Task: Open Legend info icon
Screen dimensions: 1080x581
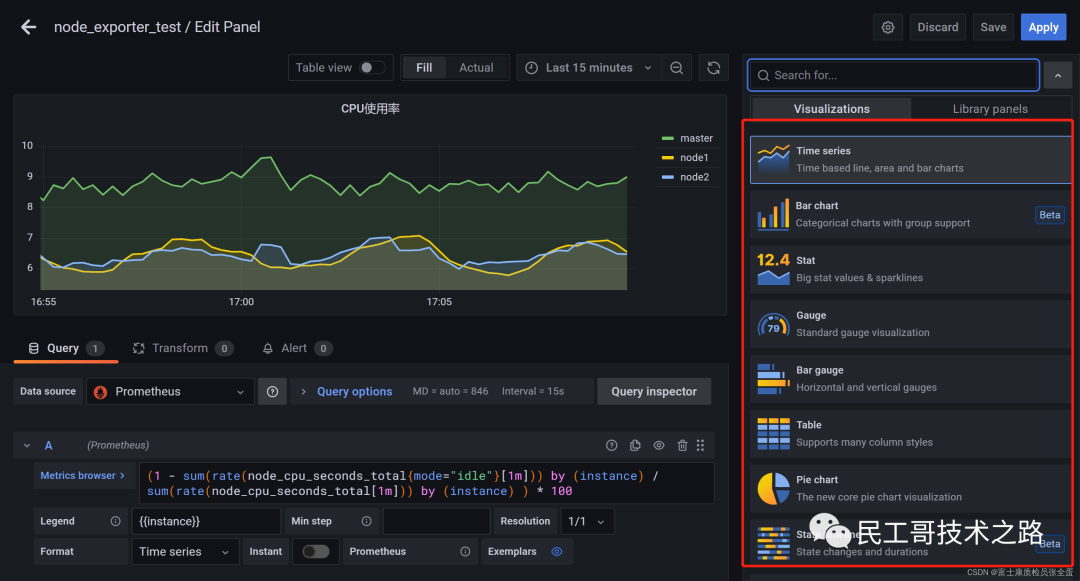Action: click(116, 521)
